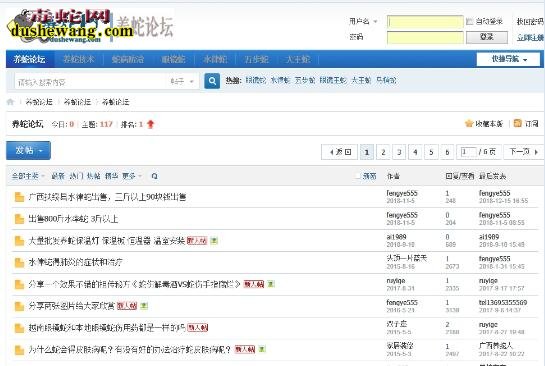Click folder icon of 三斤以上90块 水律蛇出售 thread
545x366 pixels.
19,197
